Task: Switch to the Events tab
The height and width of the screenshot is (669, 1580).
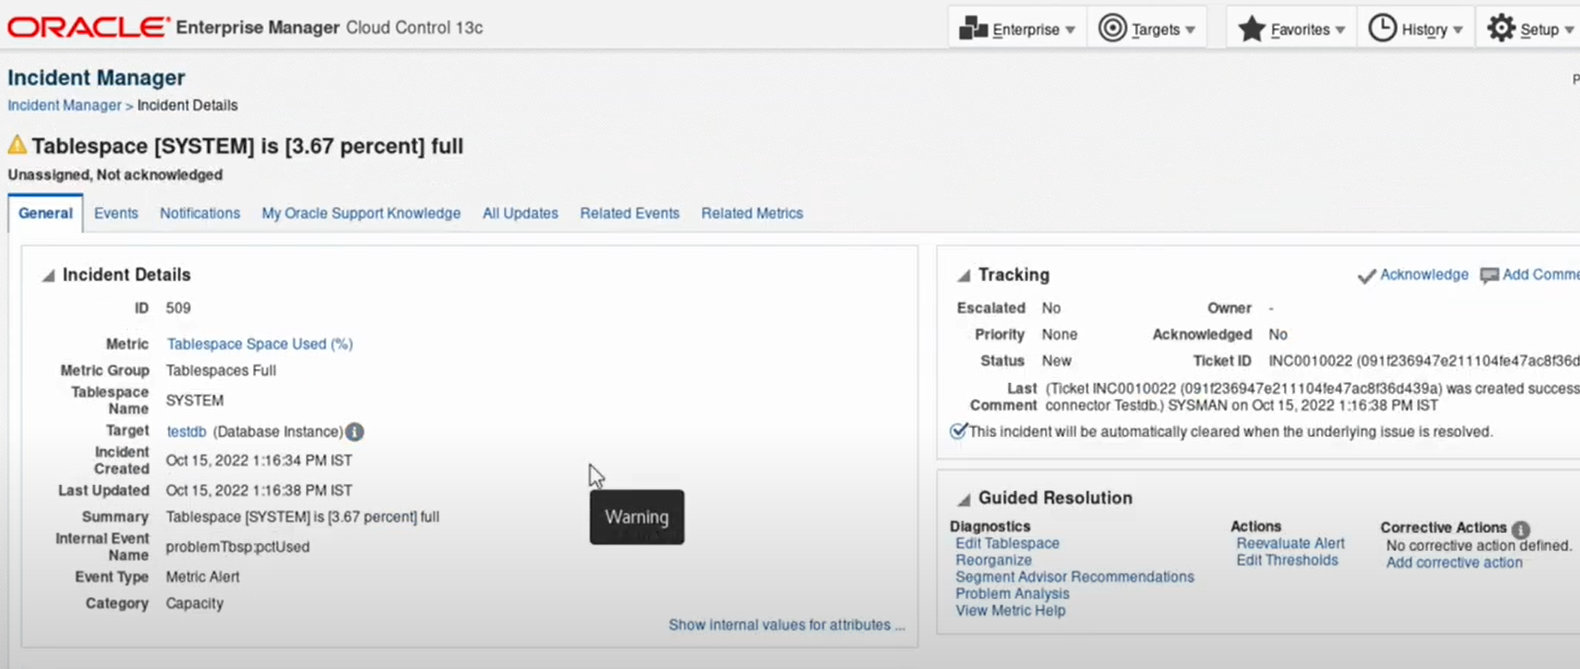Action: point(116,213)
